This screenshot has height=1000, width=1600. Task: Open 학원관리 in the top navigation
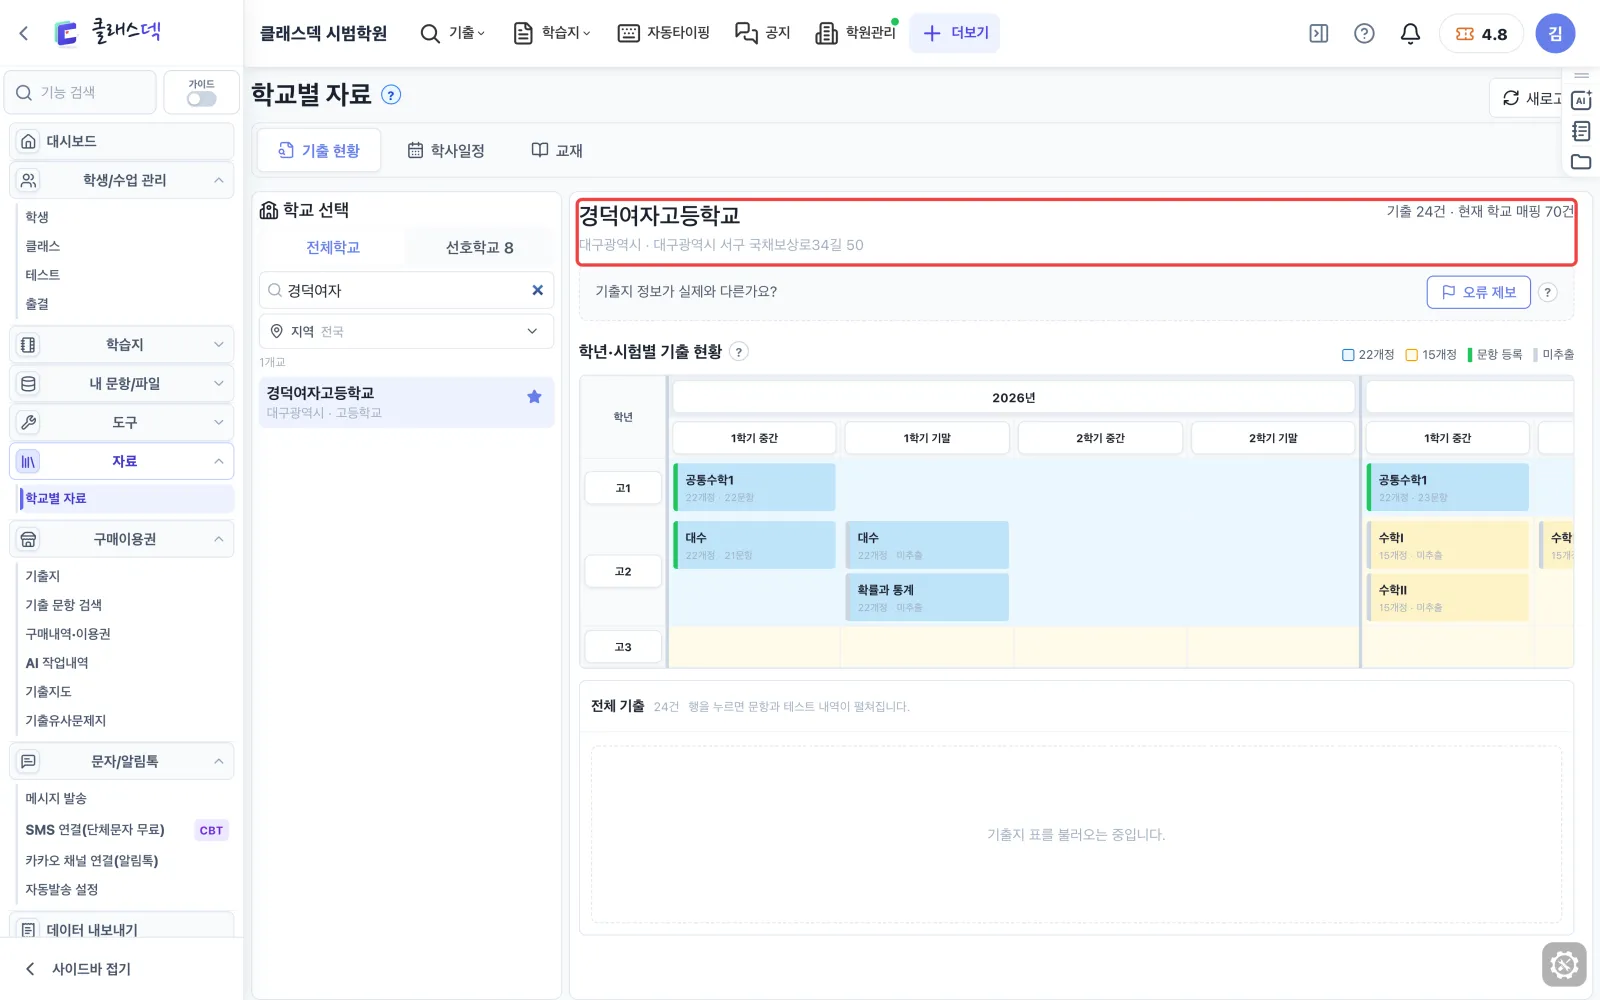(x=857, y=33)
